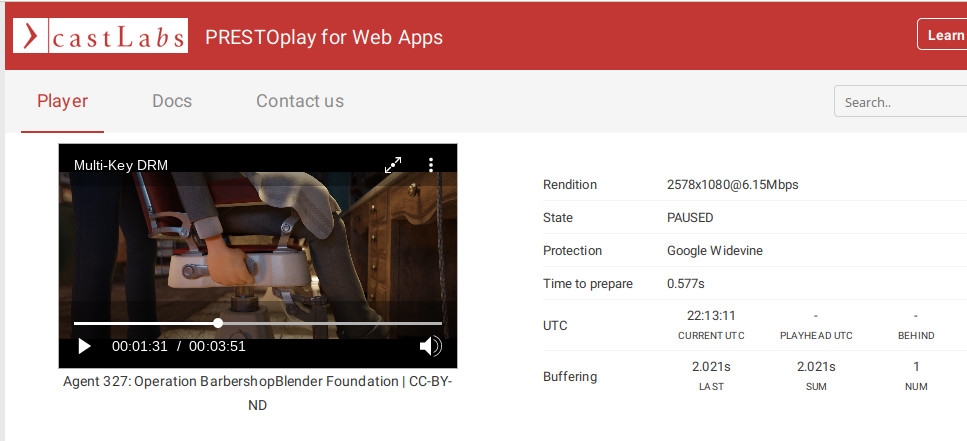The width and height of the screenshot is (967, 441).
Task: Click the BEHIND label
Action: click(916, 336)
